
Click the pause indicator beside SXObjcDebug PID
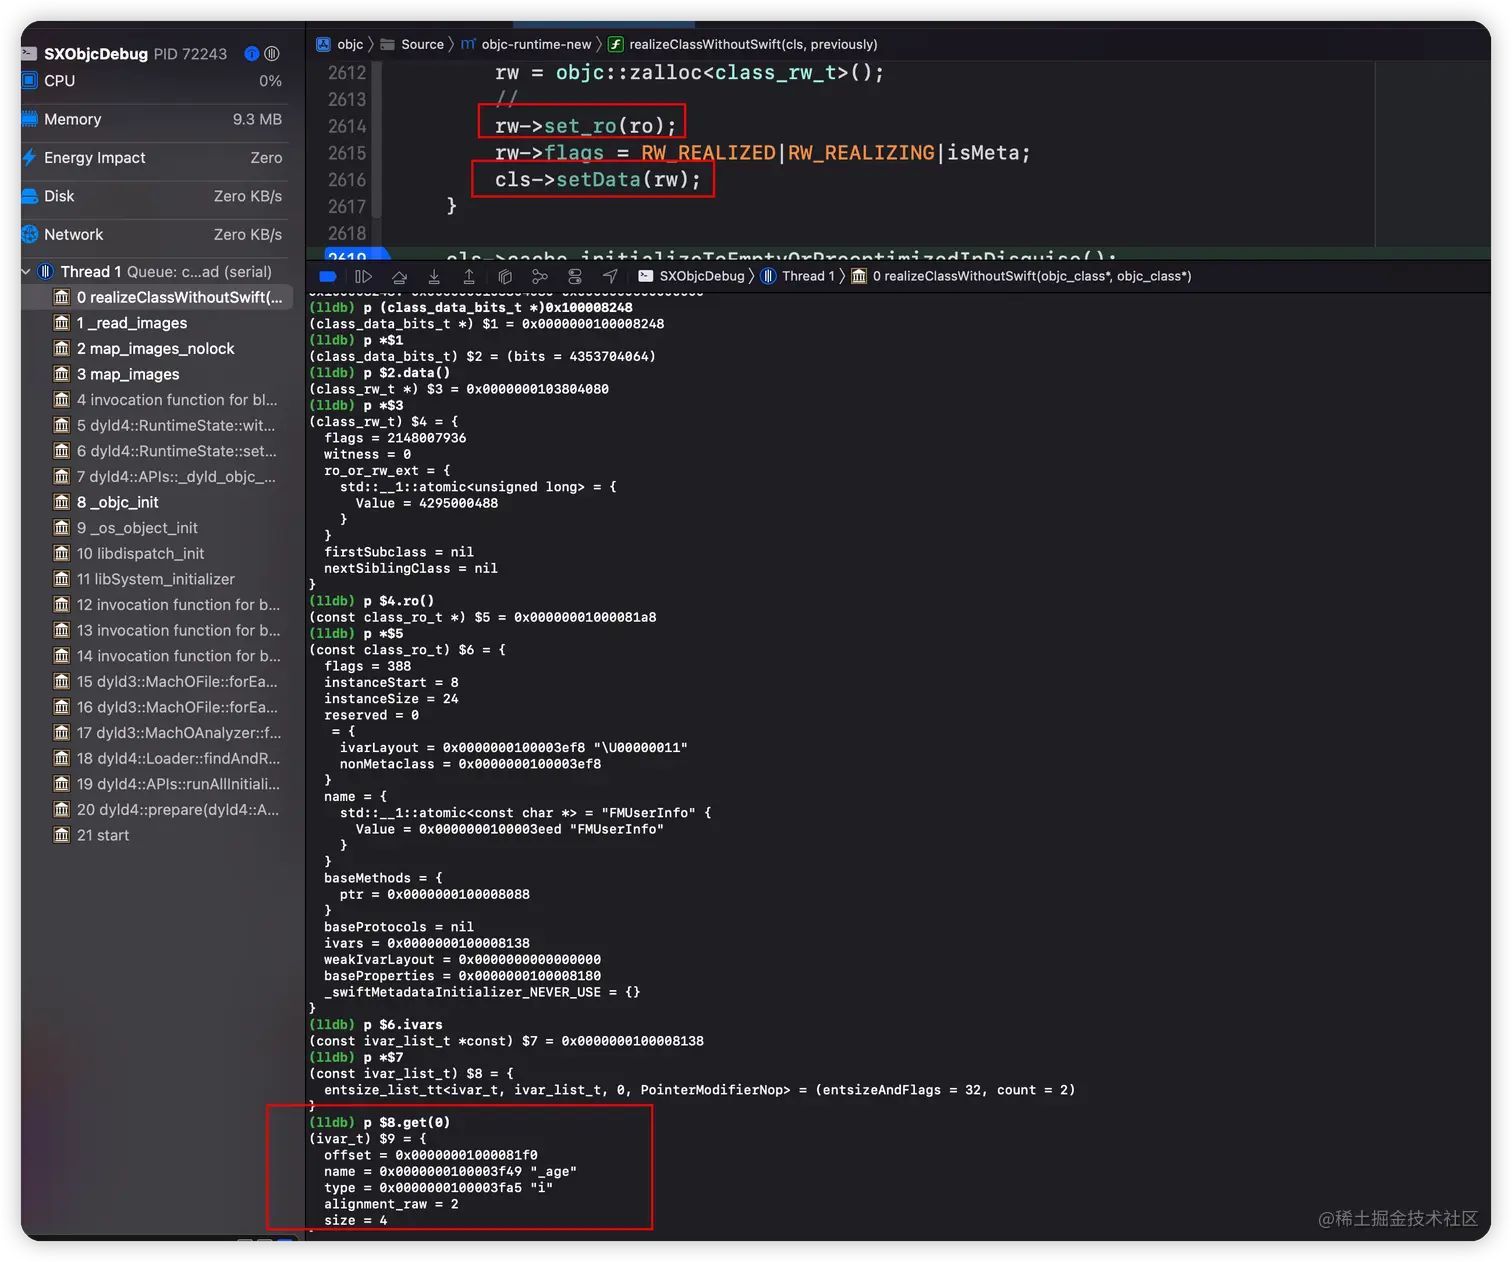[x=272, y=54]
